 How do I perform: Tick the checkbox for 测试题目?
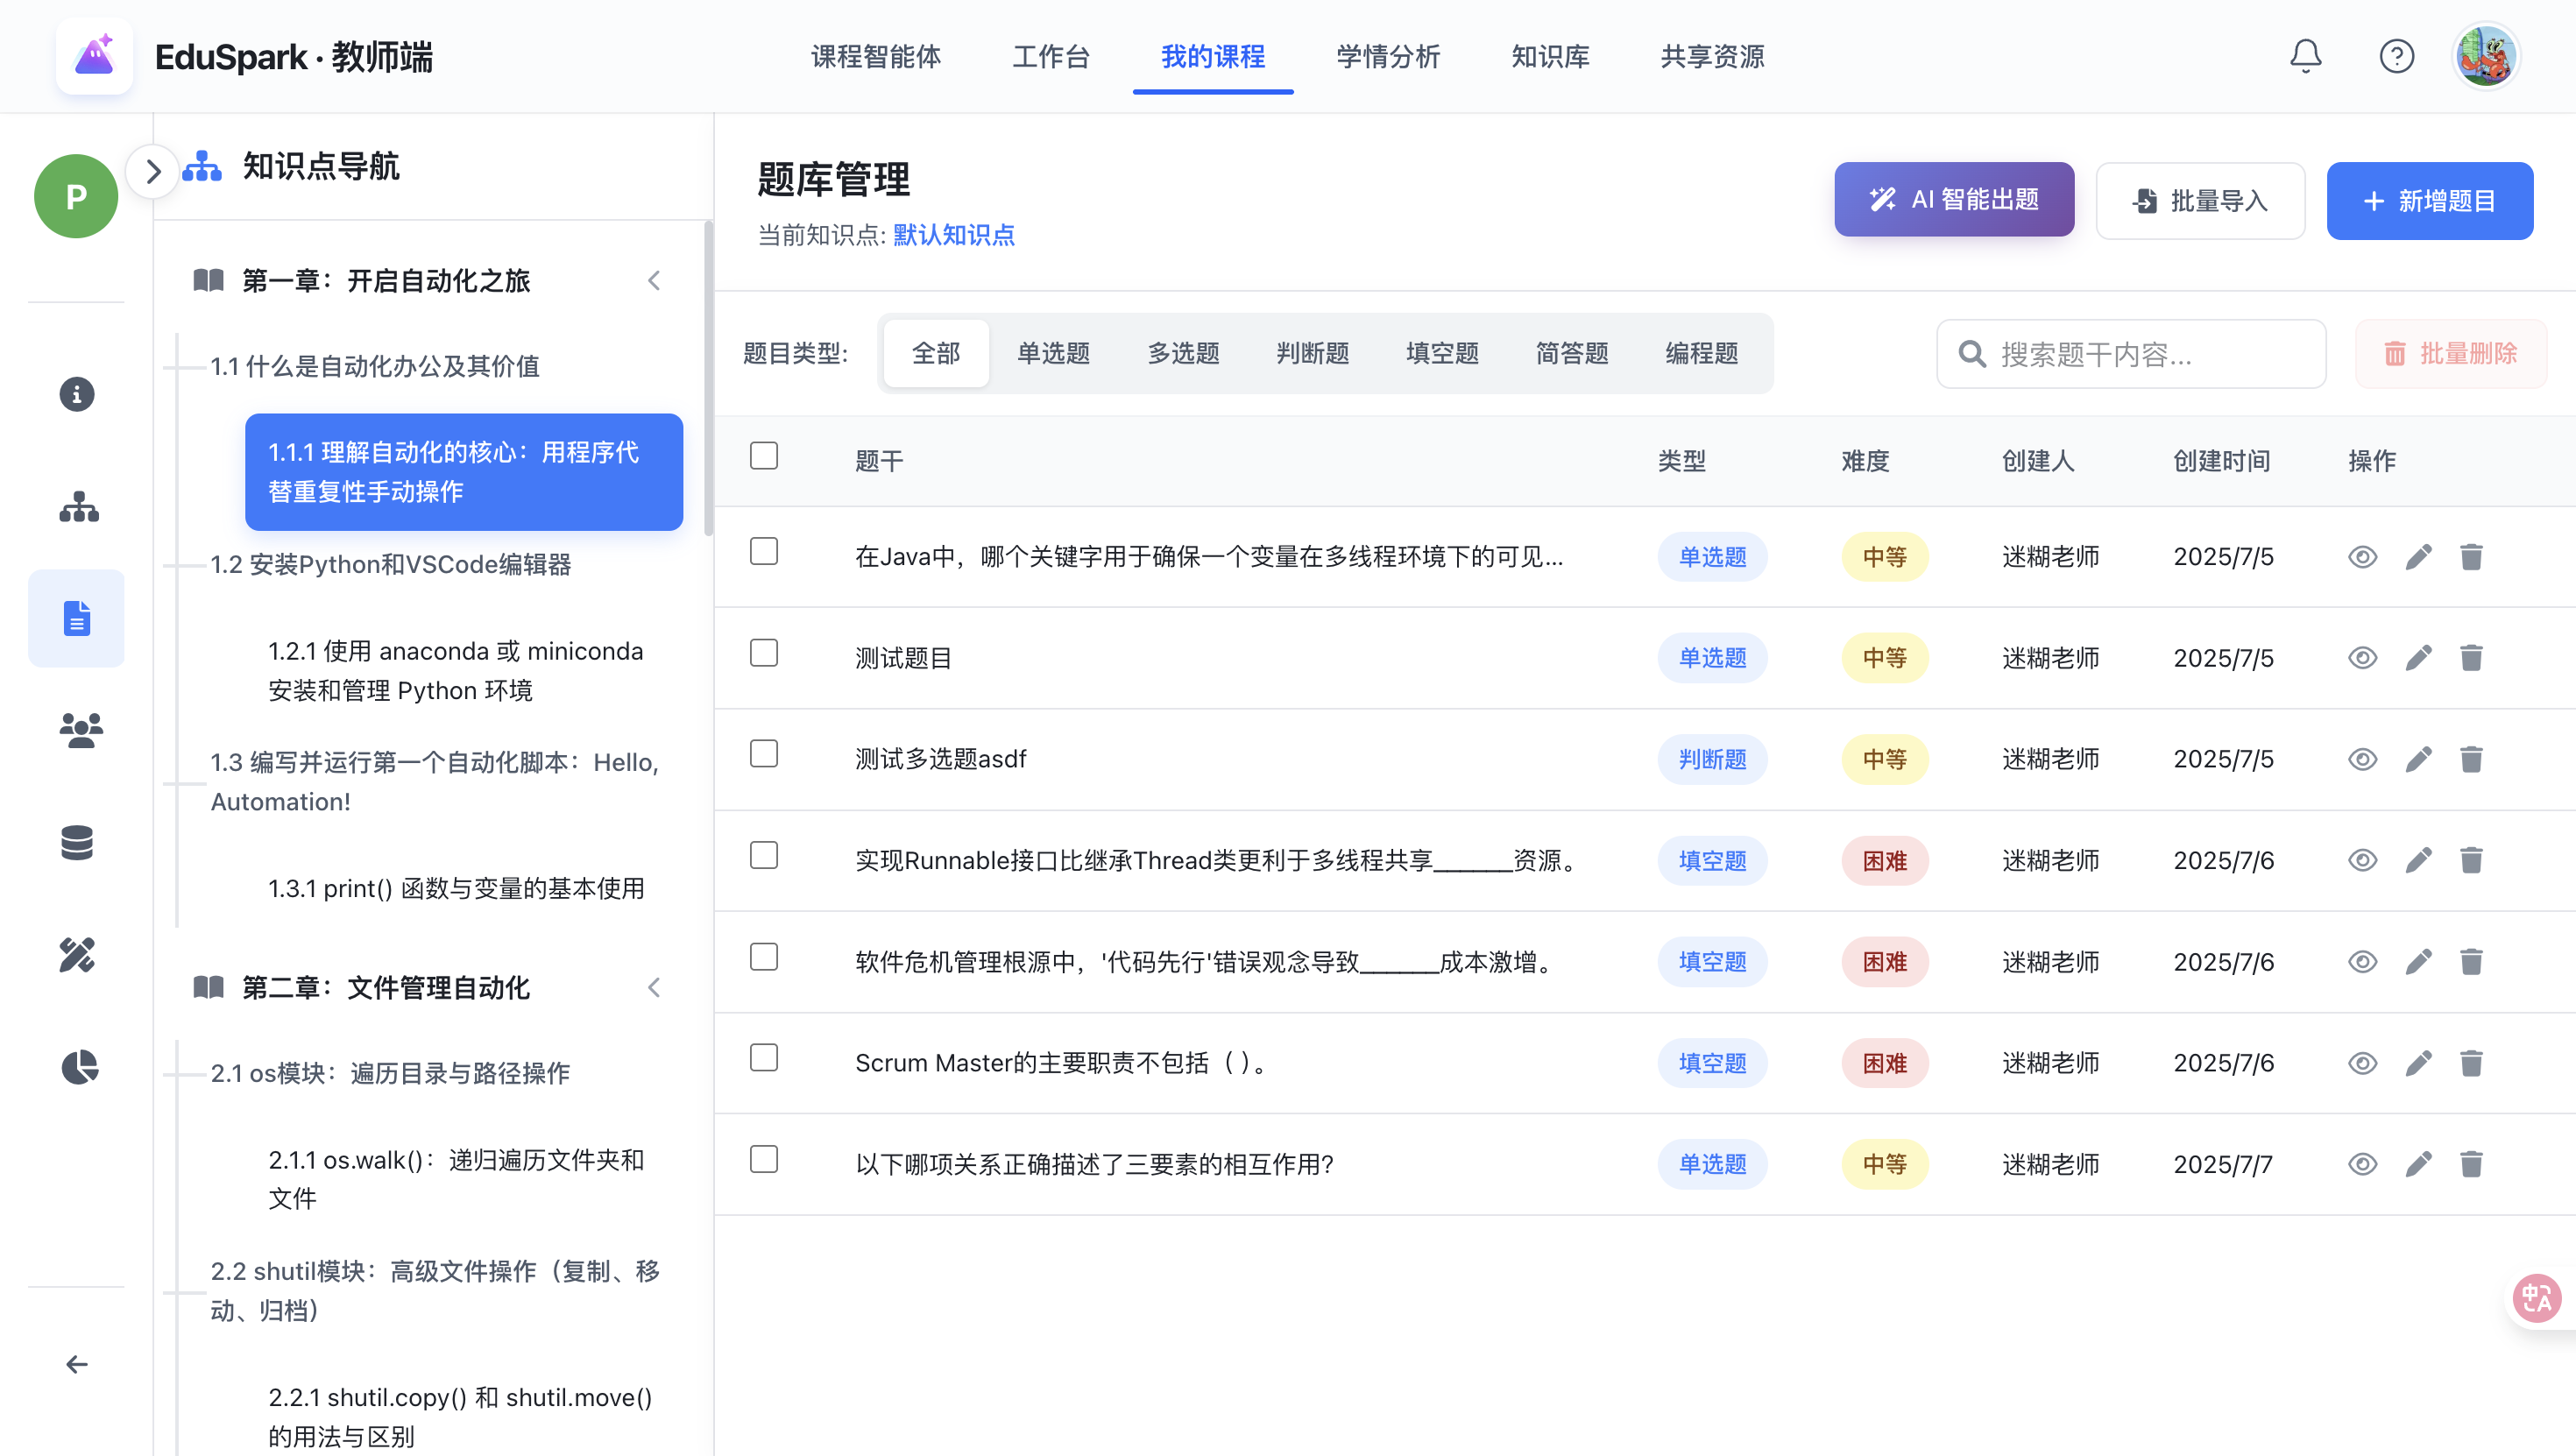[x=764, y=653]
